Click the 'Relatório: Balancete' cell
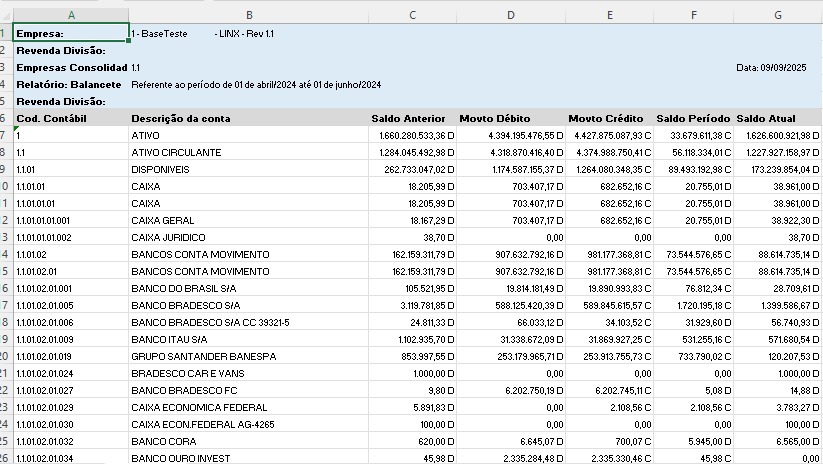Viewport: 823px width, 464px height. pyautogui.click(x=71, y=85)
